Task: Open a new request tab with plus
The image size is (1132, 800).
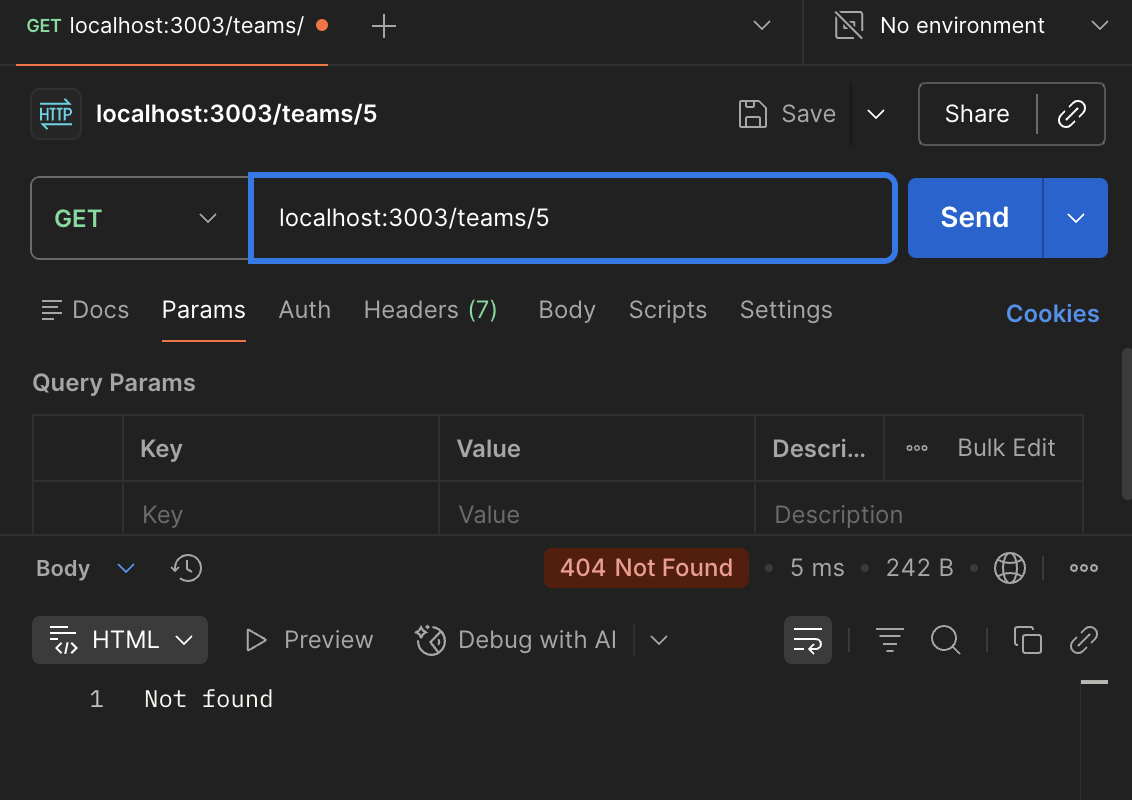Action: pos(384,27)
